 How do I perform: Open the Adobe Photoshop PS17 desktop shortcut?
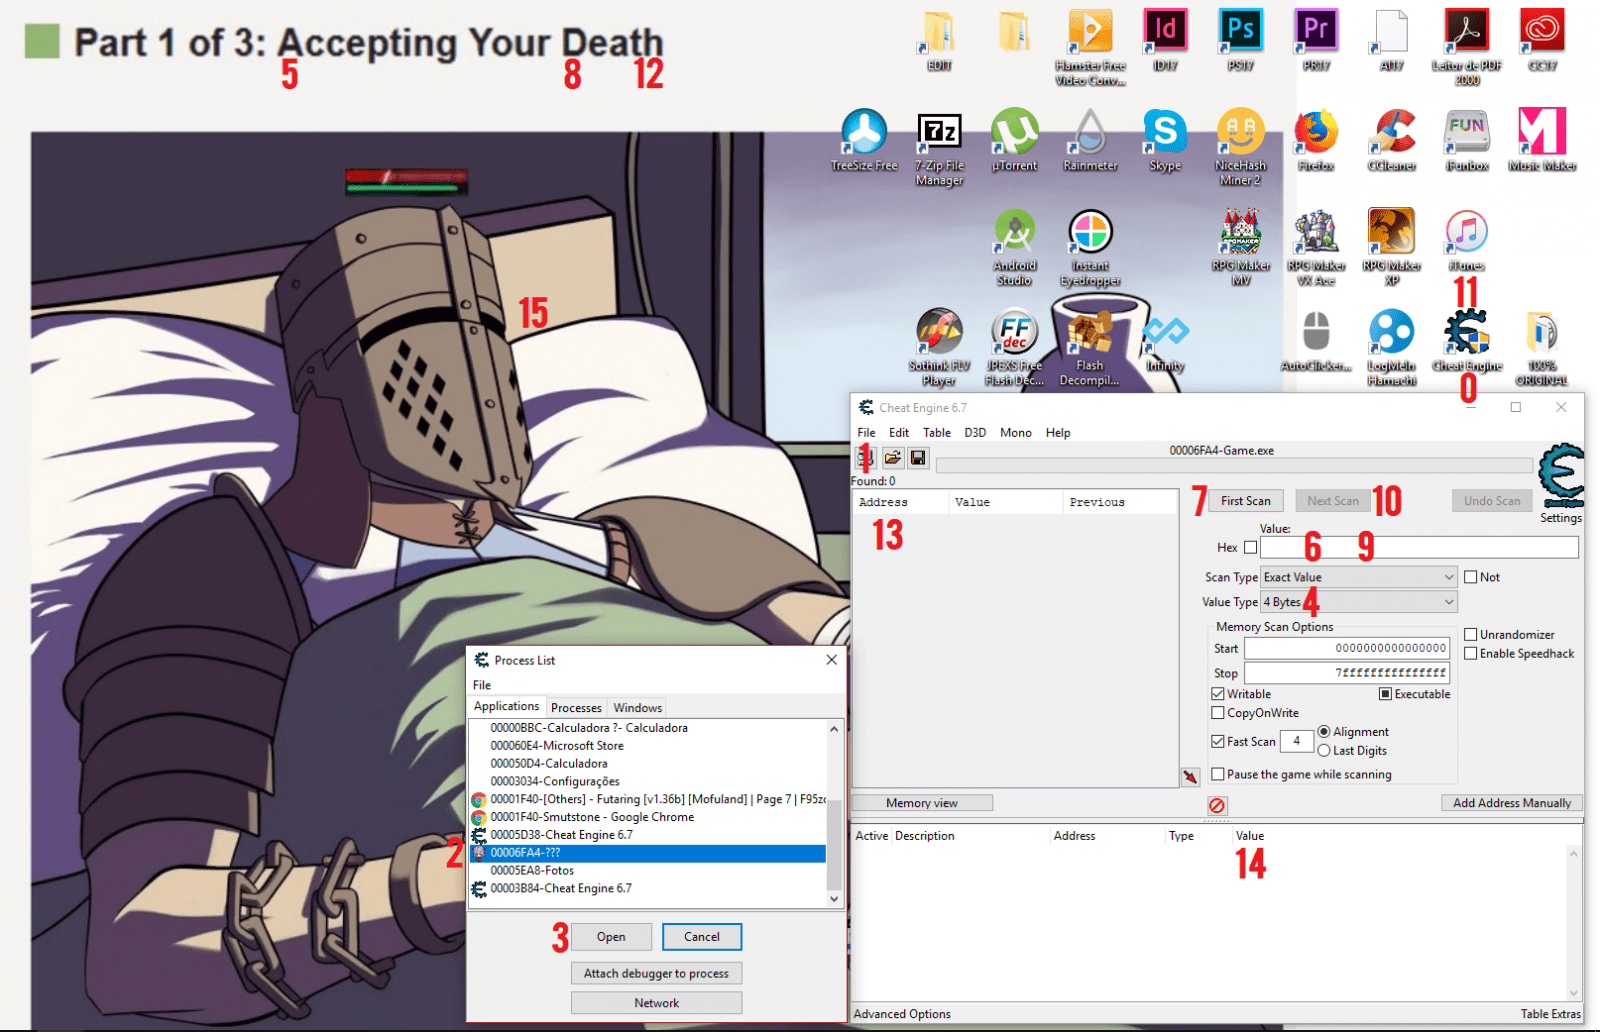point(1241,40)
